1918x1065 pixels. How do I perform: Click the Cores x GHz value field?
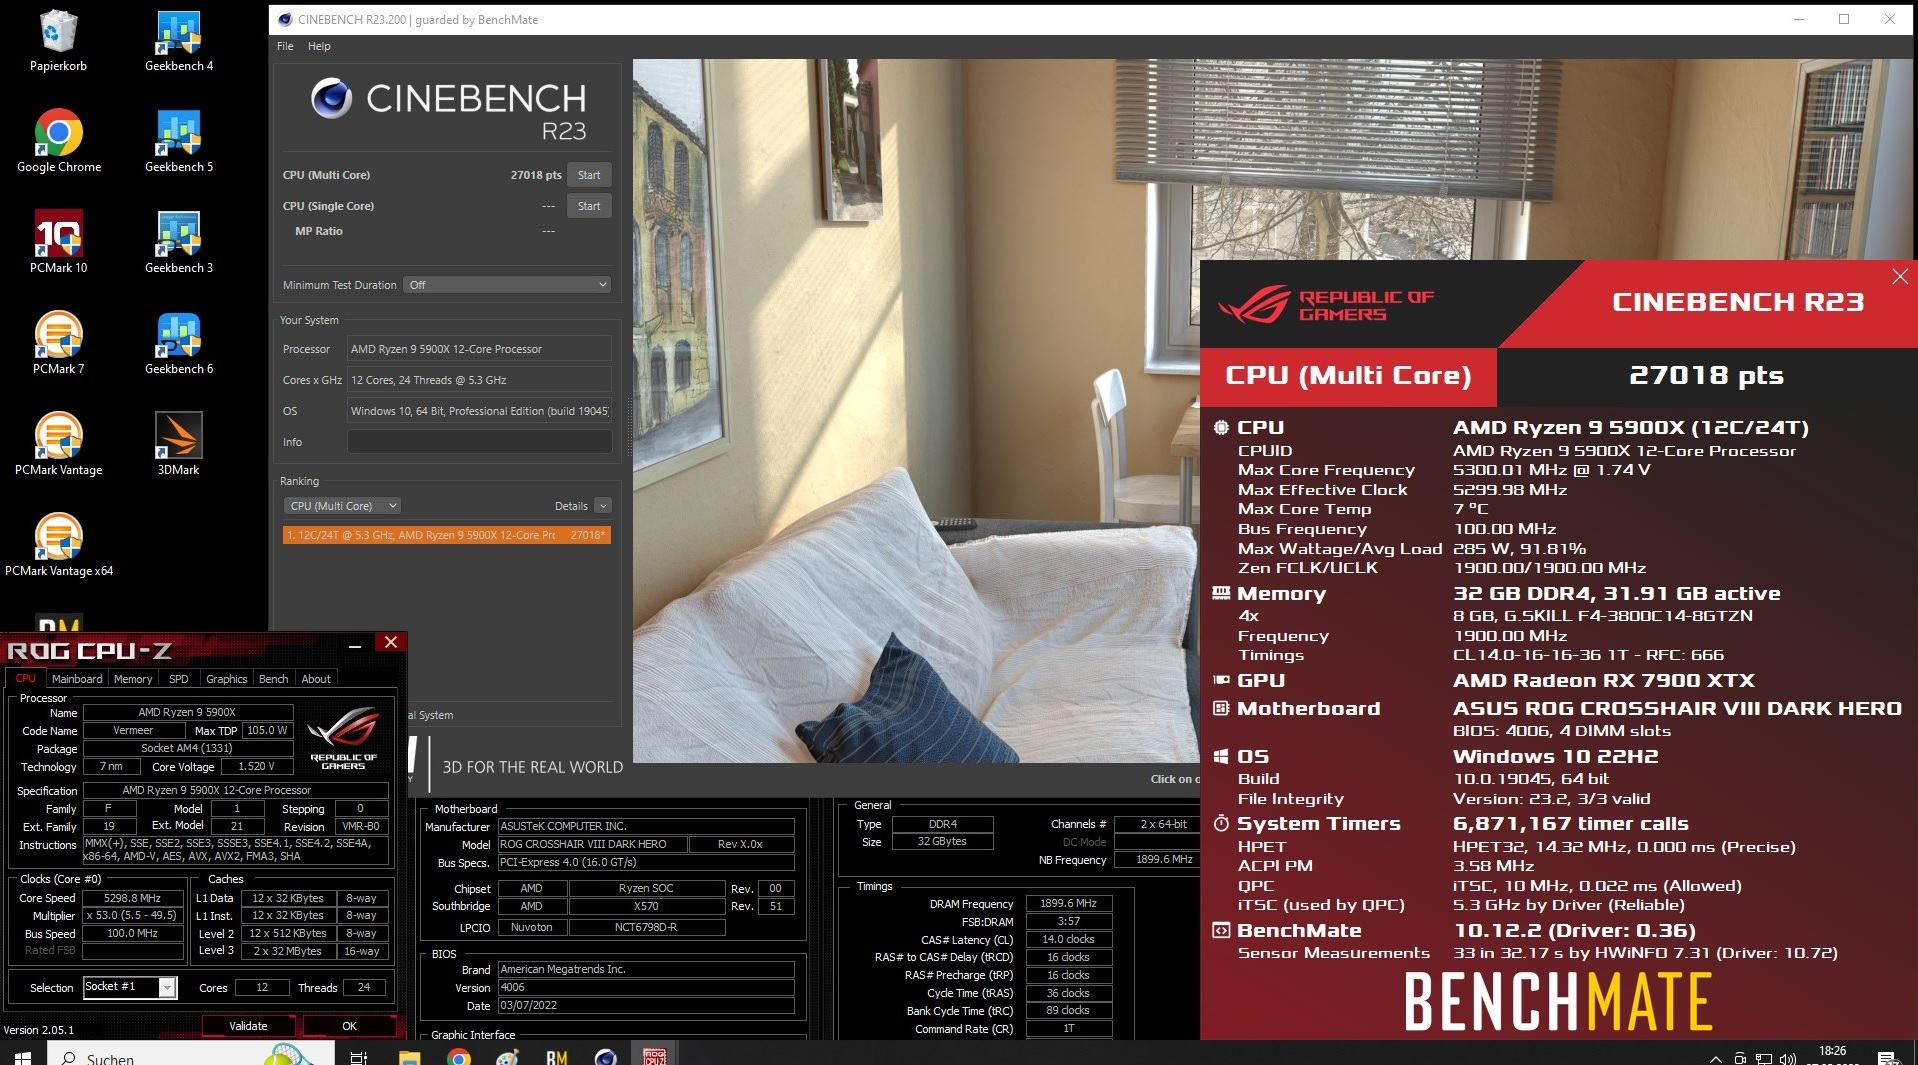[x=479, y=380]
